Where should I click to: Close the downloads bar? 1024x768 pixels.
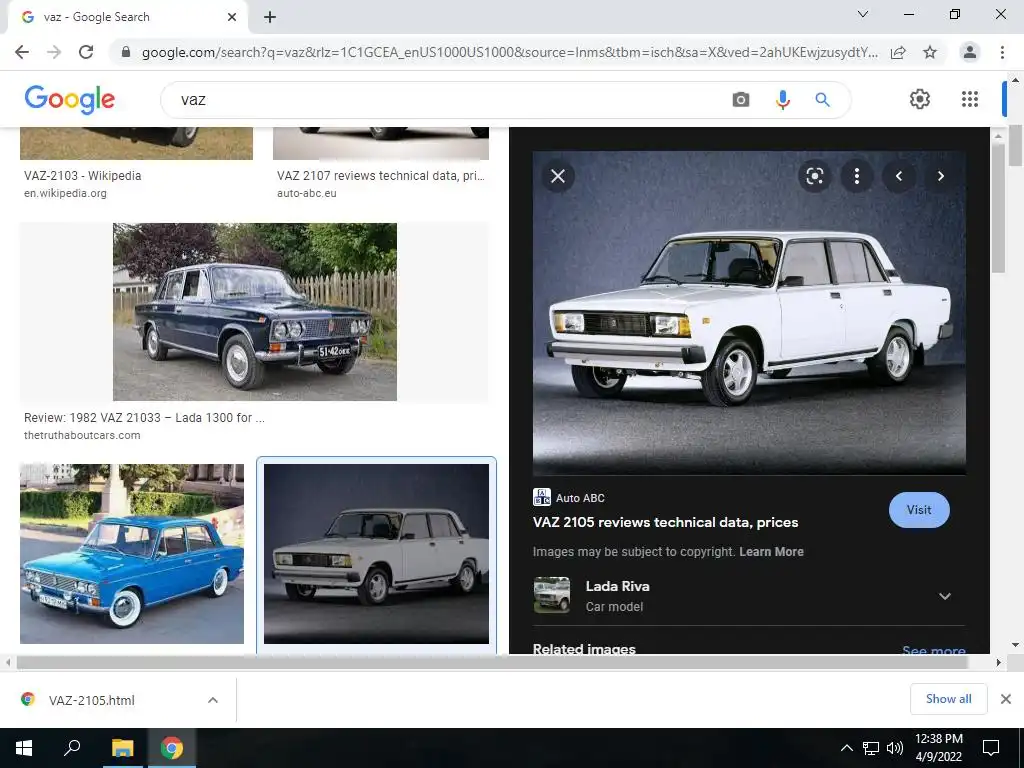pyautogui.click(x=1006, y=699)
